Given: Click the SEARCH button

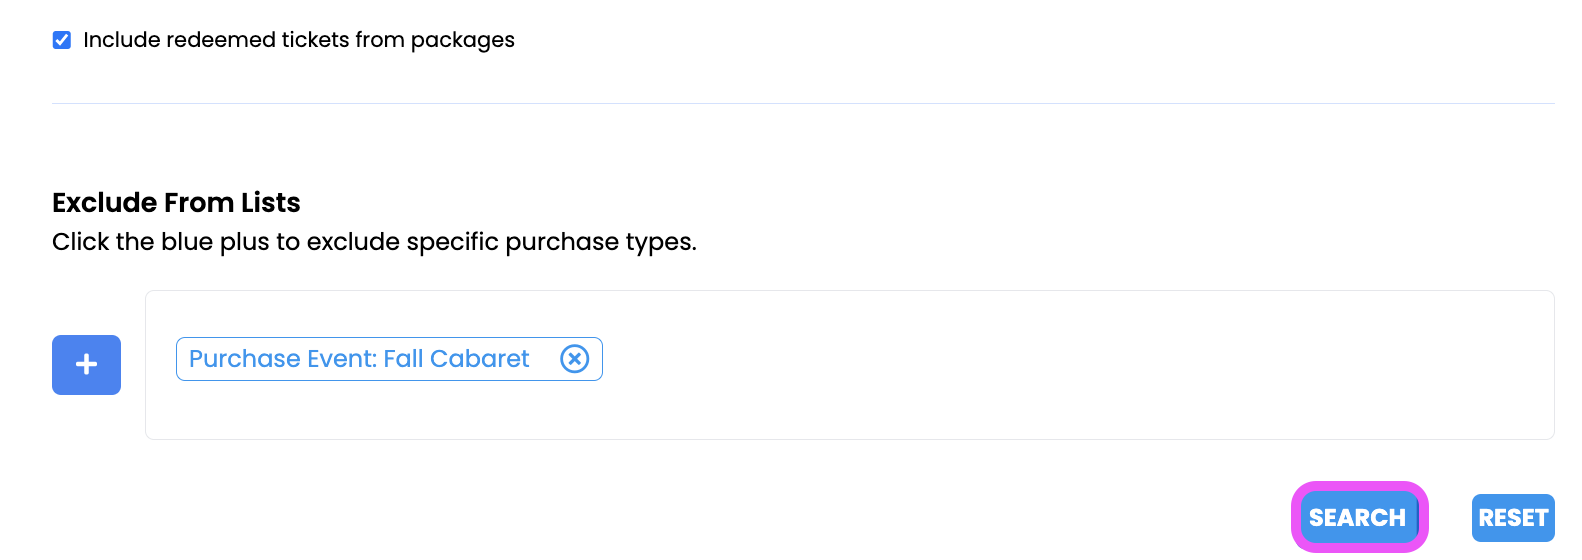Looking at the screenshot, I should coord(1357,517).
